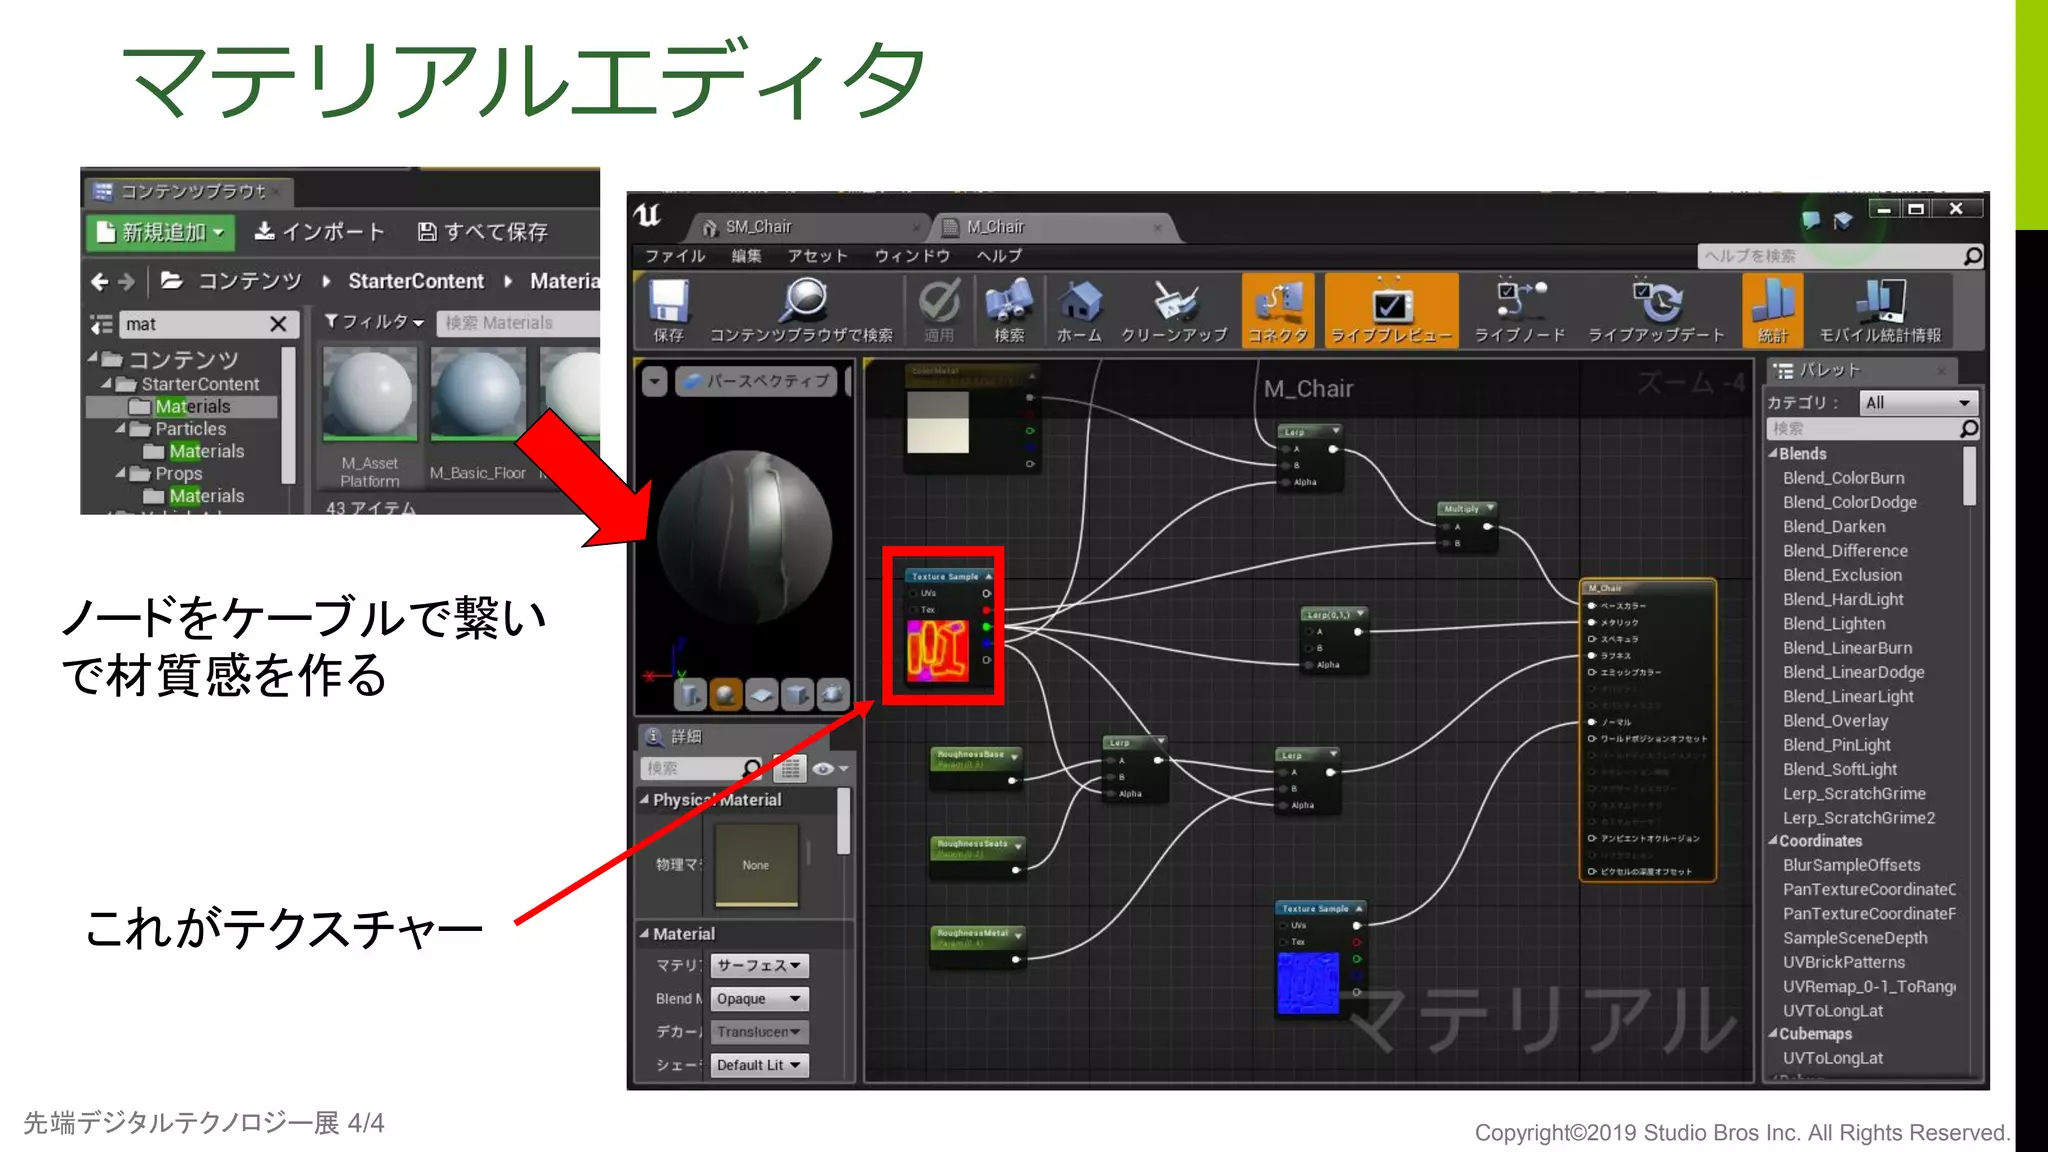Open the フィルタ dropdown in Content Browser

pyautogui.click(x=375, y=322)
